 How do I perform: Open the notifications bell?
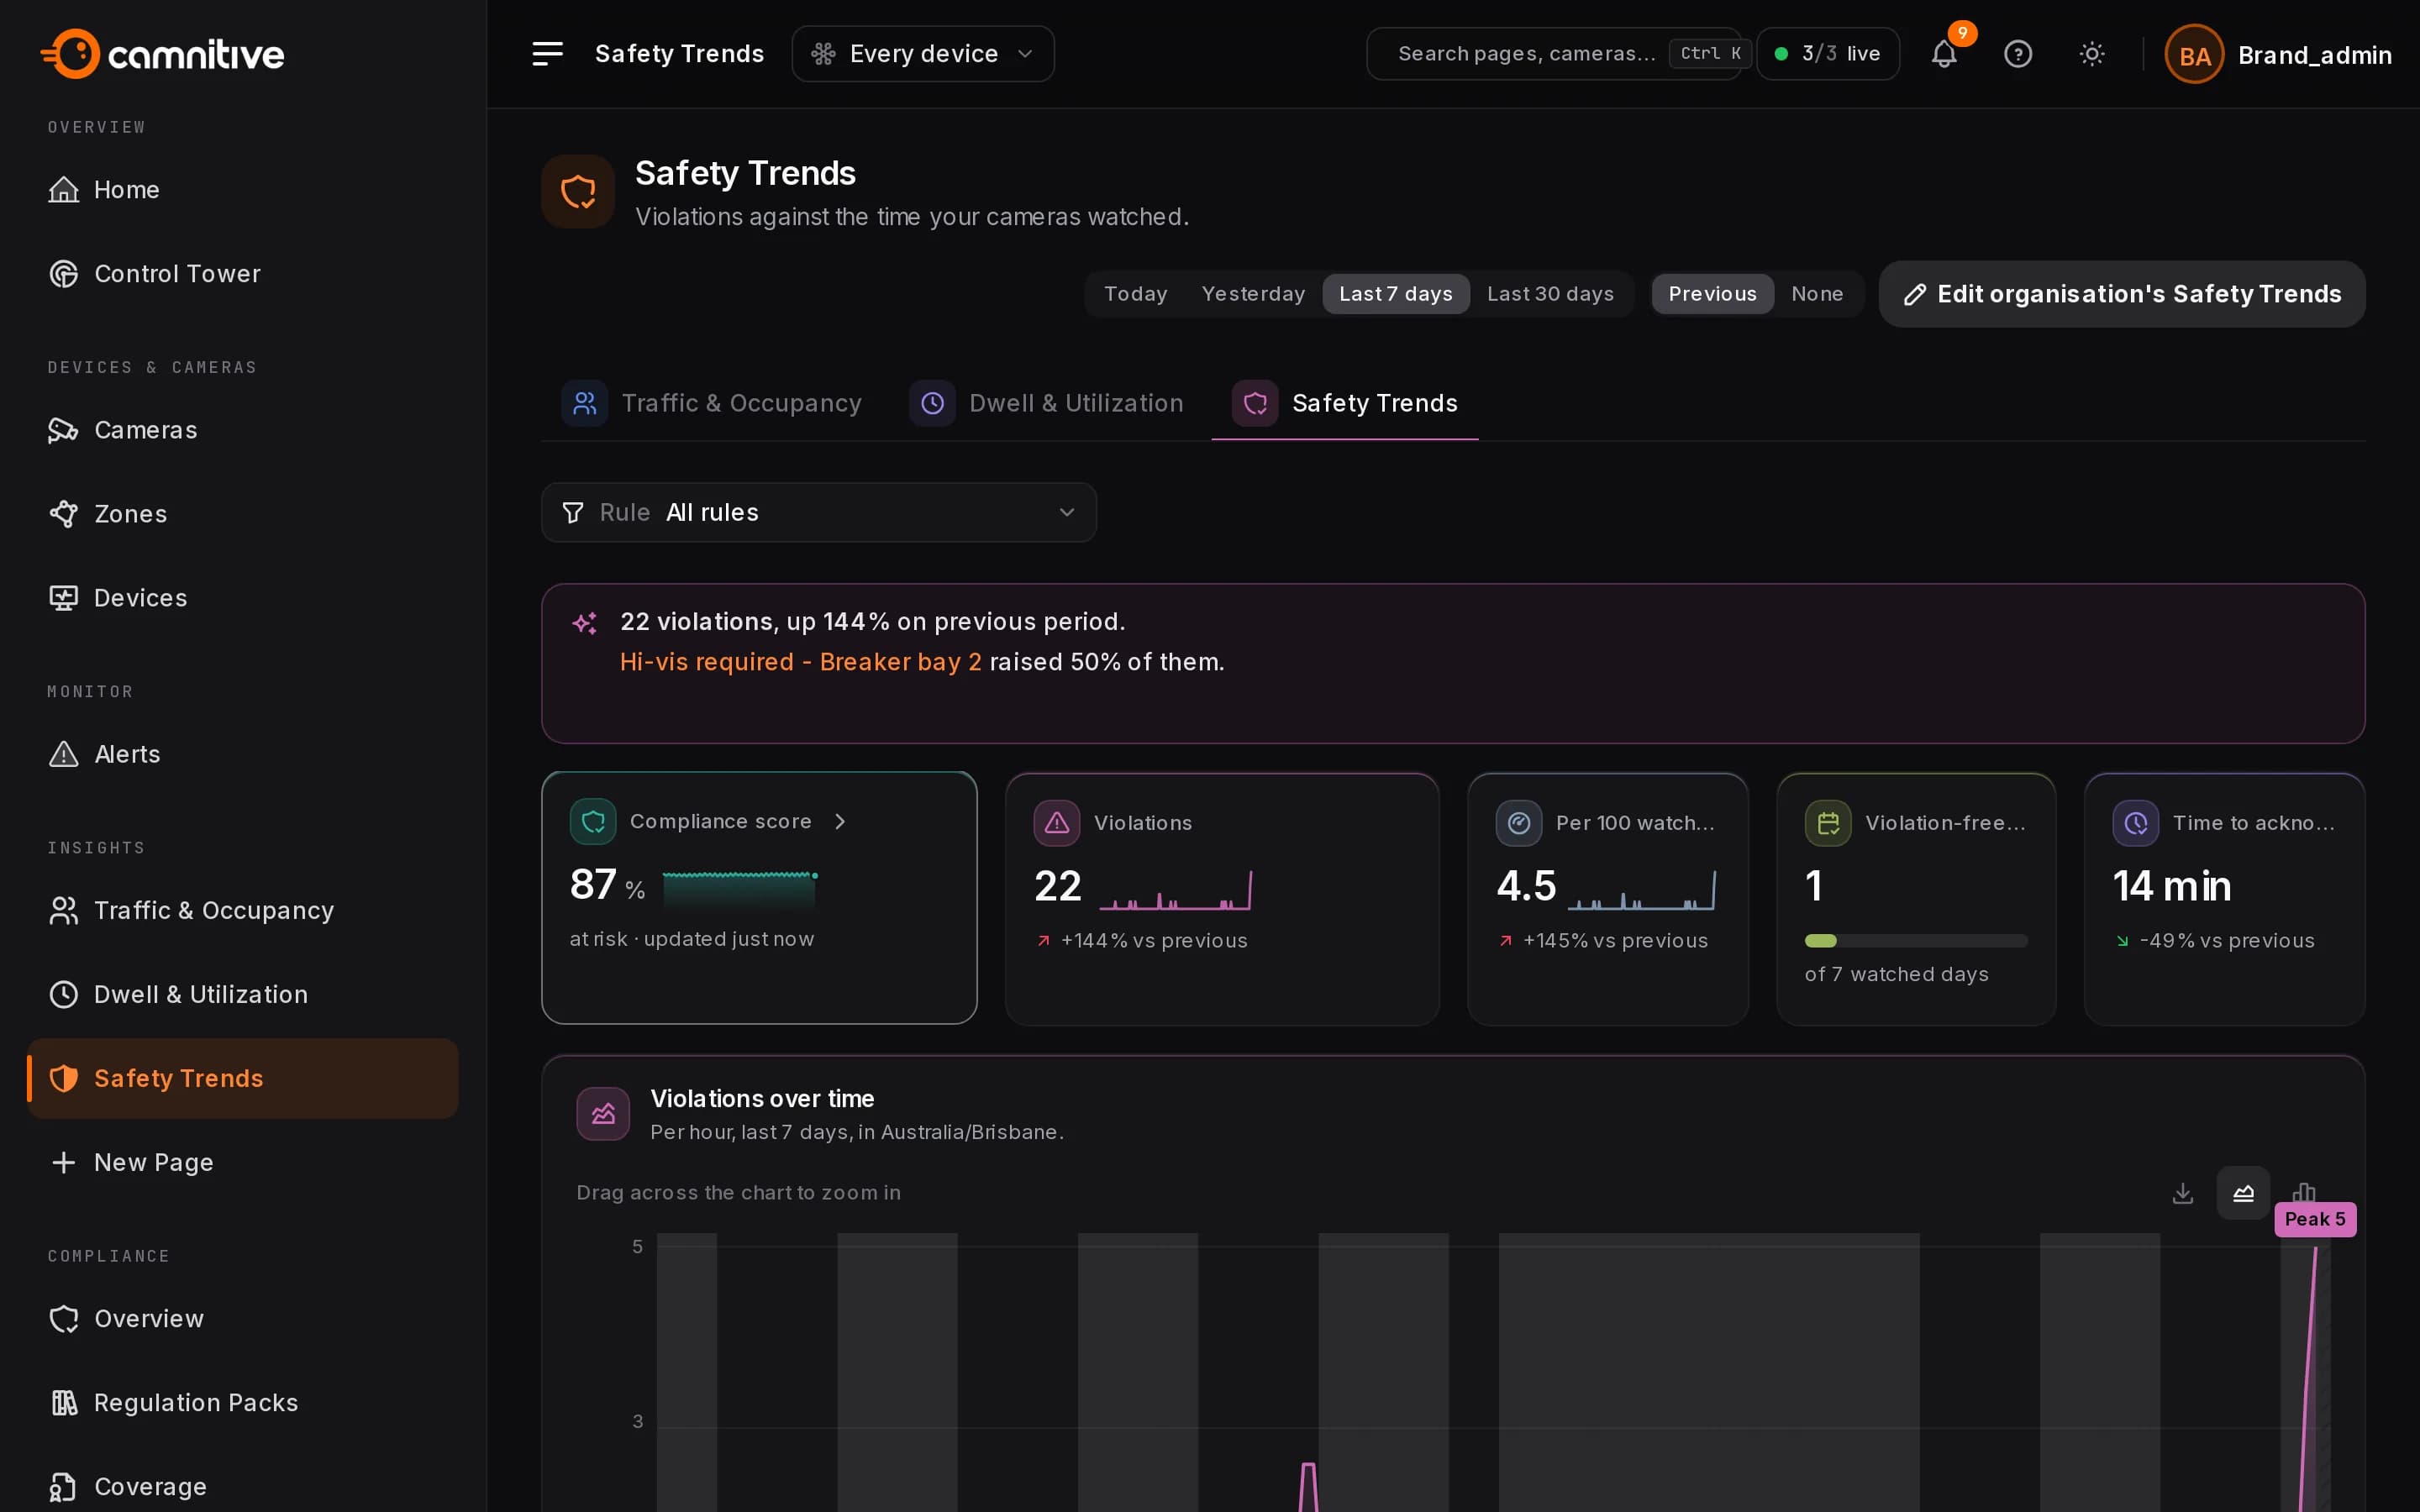click(1943, 54)
